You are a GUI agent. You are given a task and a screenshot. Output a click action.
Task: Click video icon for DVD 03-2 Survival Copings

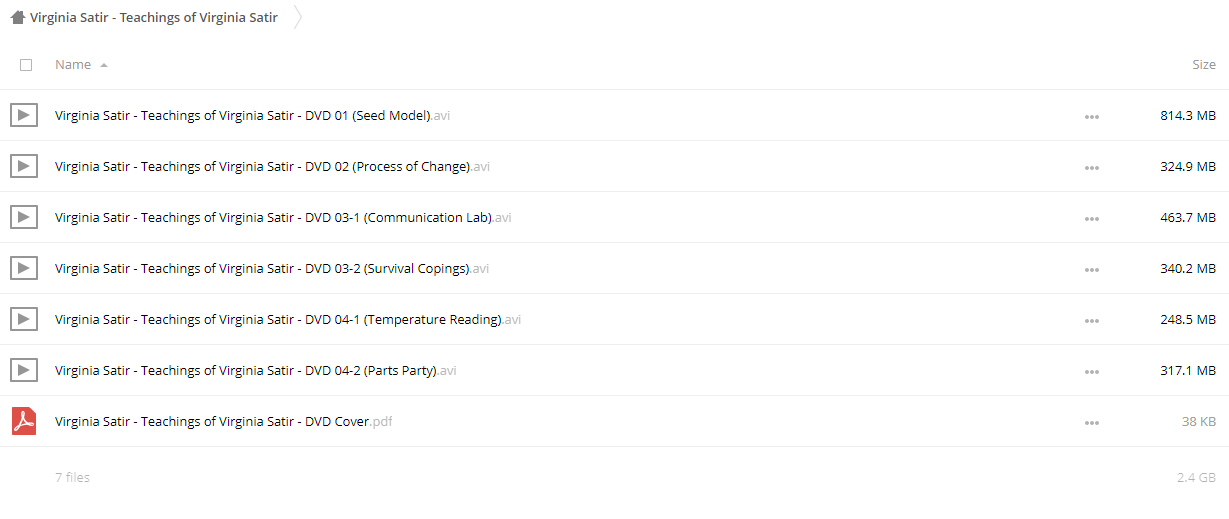coord(24,268)
